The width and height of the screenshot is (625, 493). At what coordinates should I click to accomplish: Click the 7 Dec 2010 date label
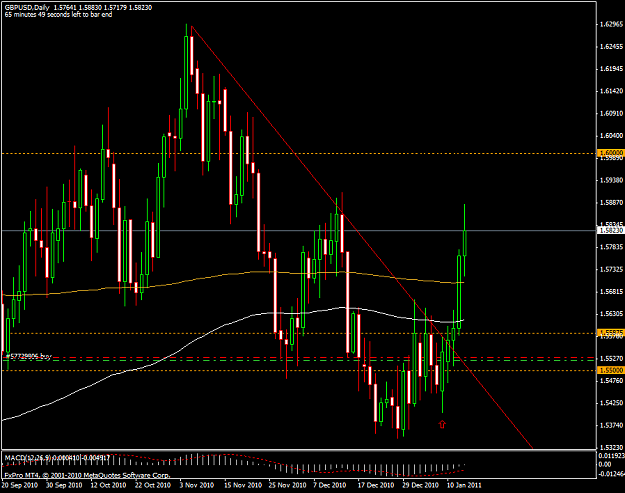pyautogui.click(x=330, y=485)
